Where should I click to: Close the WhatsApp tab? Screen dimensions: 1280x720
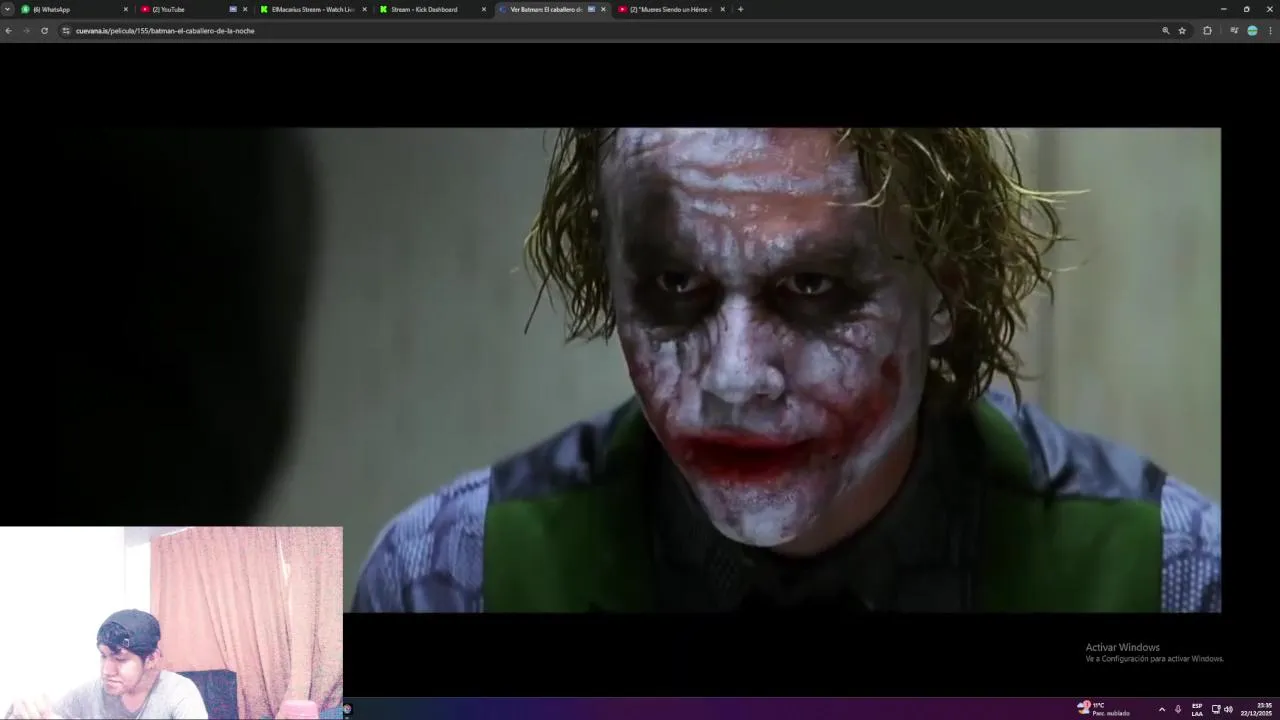point(126,9)
